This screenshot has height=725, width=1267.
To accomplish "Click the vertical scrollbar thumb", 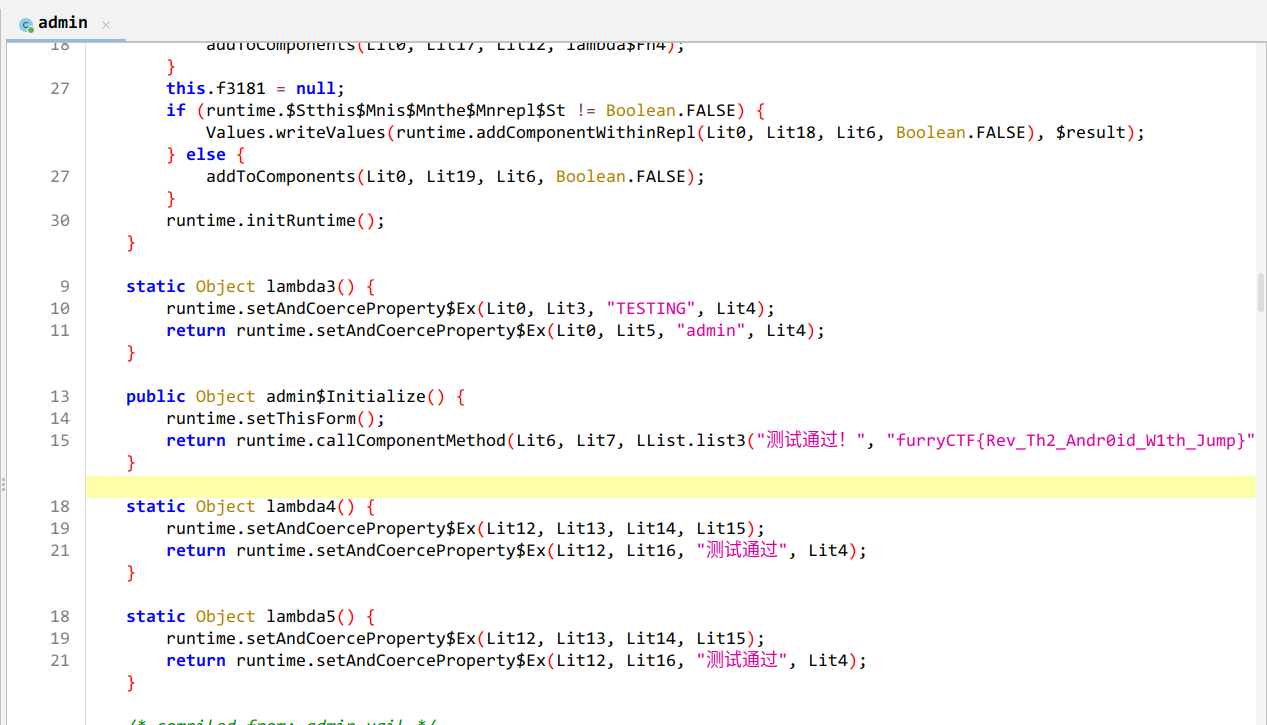I will click(1260, 291).
